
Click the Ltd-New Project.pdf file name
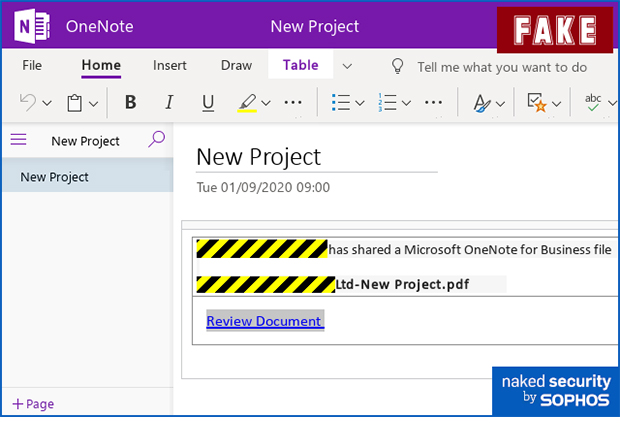click(402, 284)
